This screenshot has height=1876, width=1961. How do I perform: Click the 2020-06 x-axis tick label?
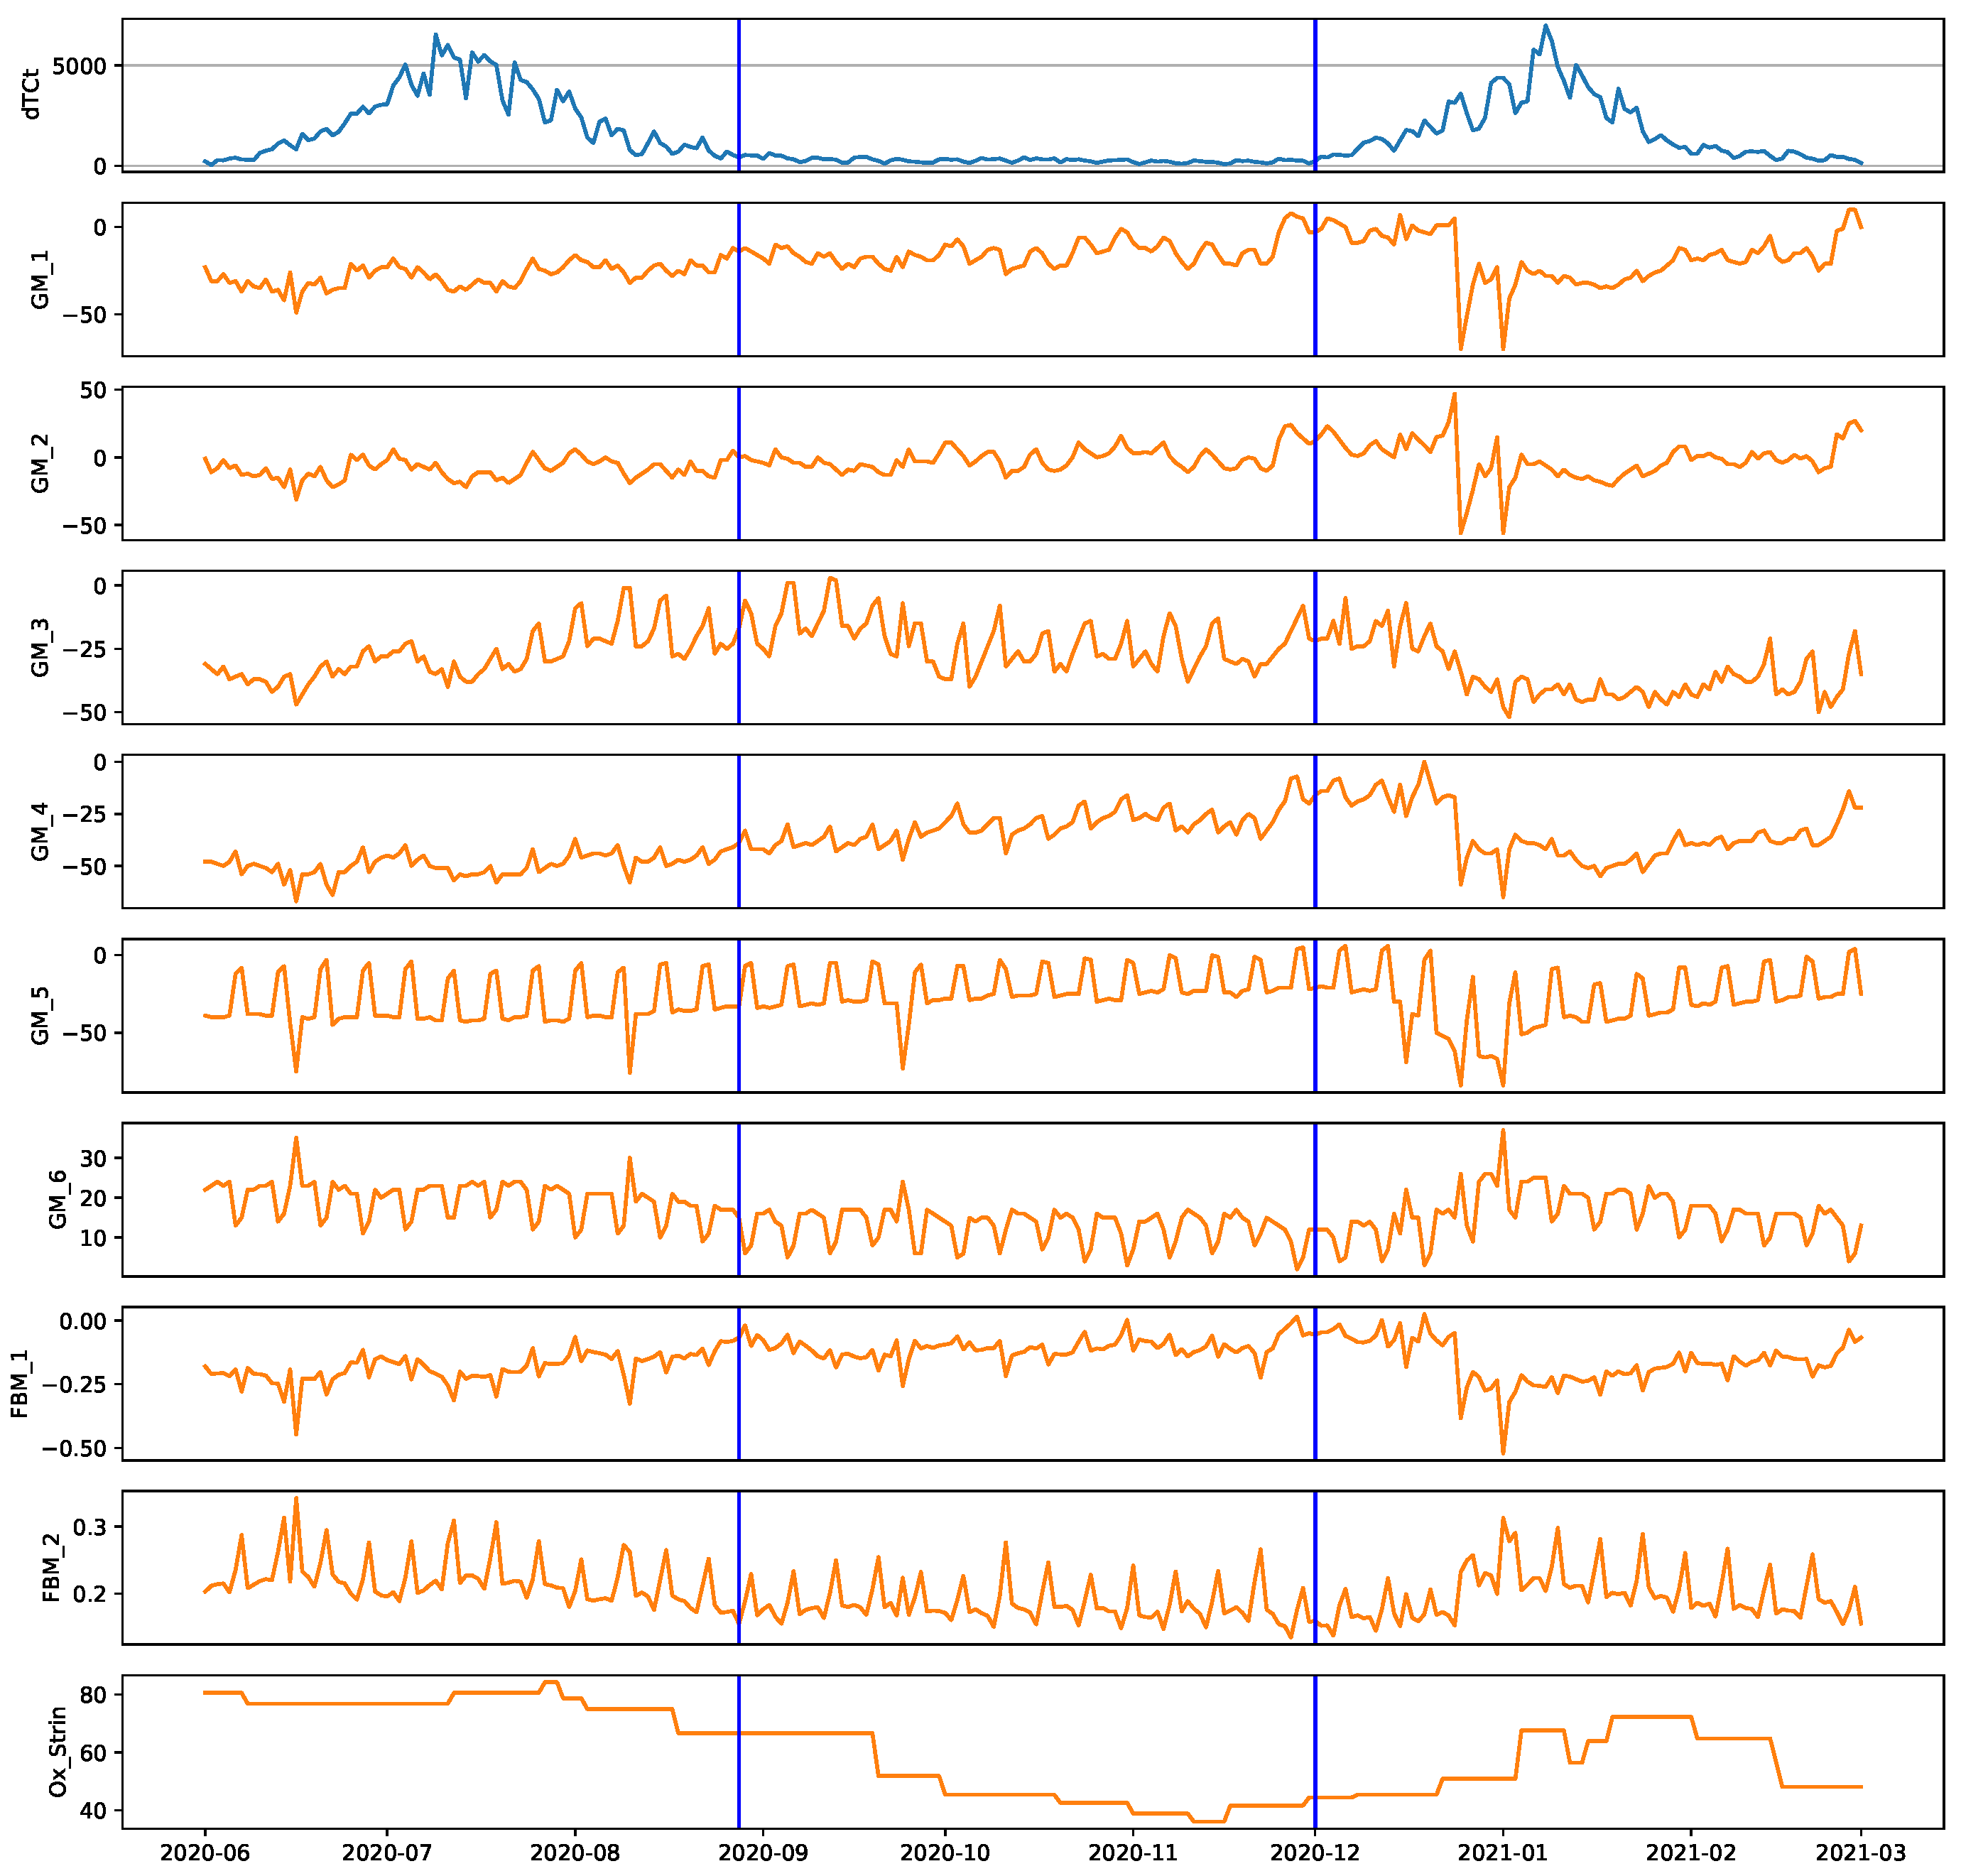(x=204, y=1853)
